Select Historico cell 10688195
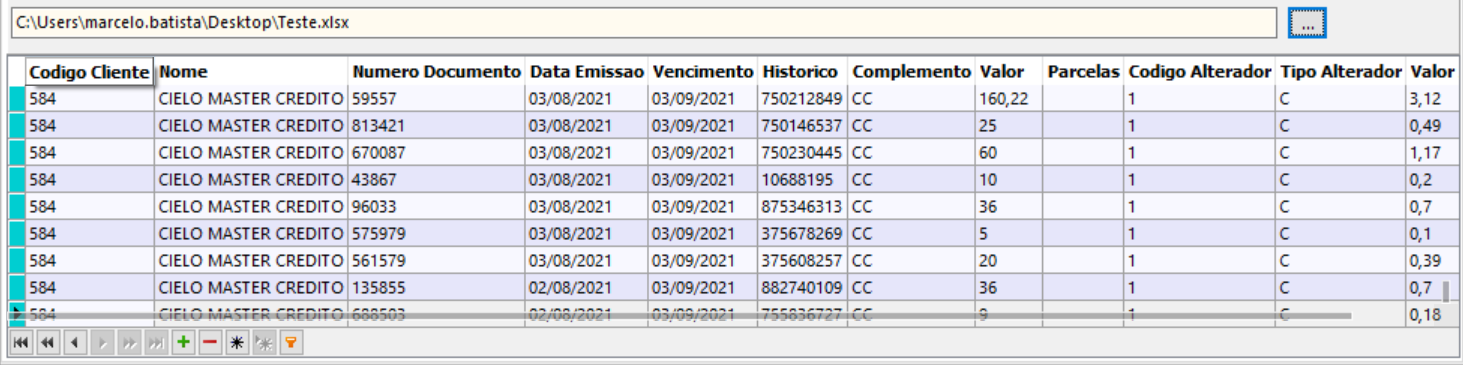Viewport: 1463px width, 365px height. point(803,180)
